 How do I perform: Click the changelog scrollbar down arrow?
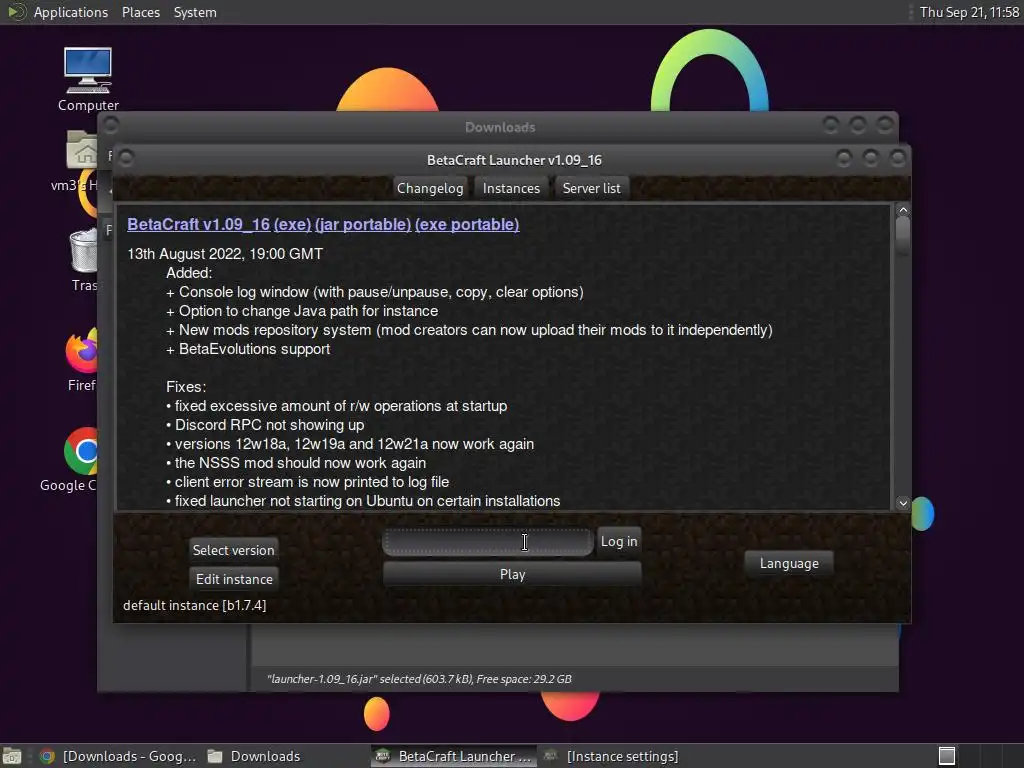click(903, 503)
